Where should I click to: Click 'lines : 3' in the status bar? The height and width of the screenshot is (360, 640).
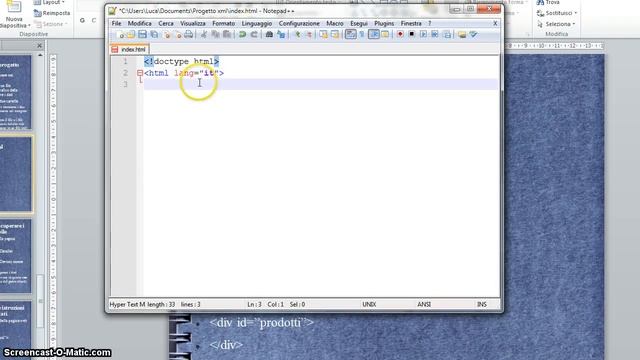point(191,304)
